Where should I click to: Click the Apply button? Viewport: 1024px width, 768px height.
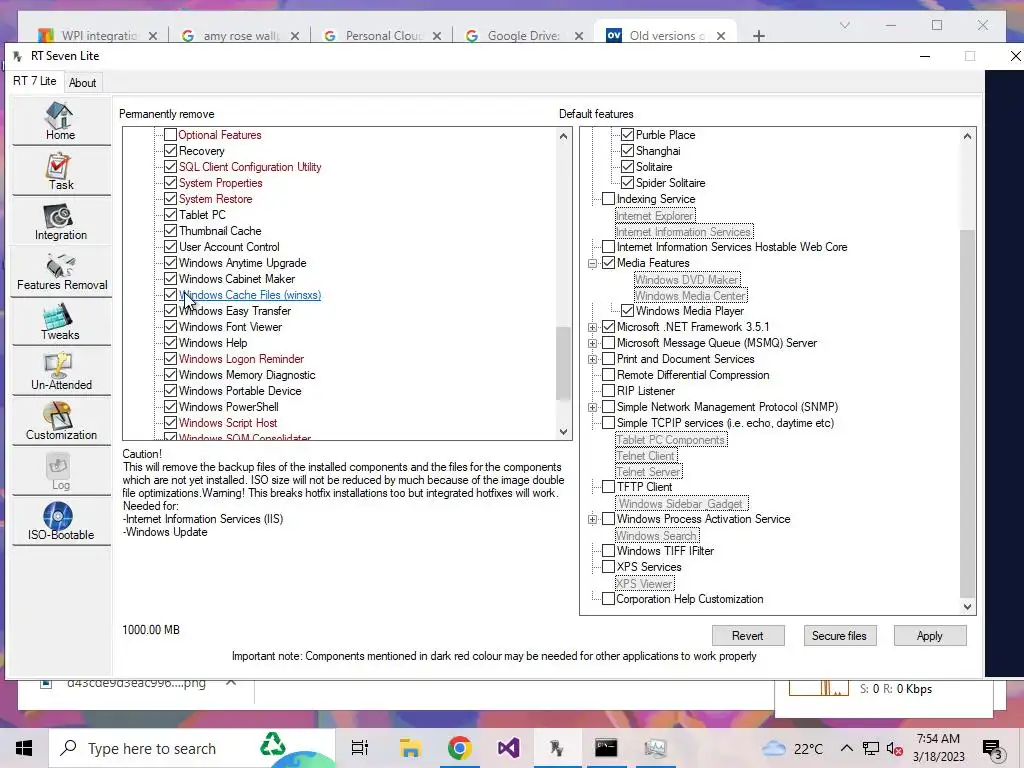pyautogui.click(x=929, y=635)
